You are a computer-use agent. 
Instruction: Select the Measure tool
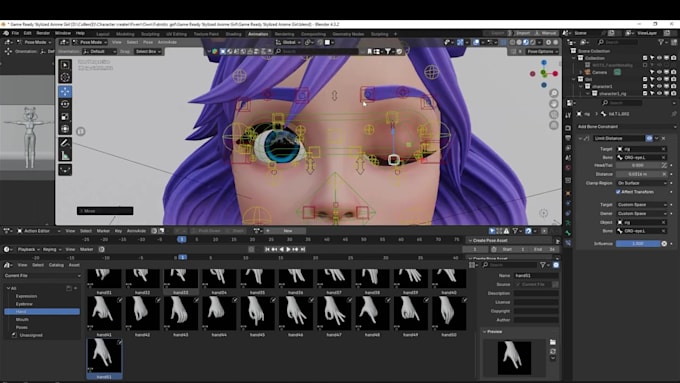click(x=65, y=155)
